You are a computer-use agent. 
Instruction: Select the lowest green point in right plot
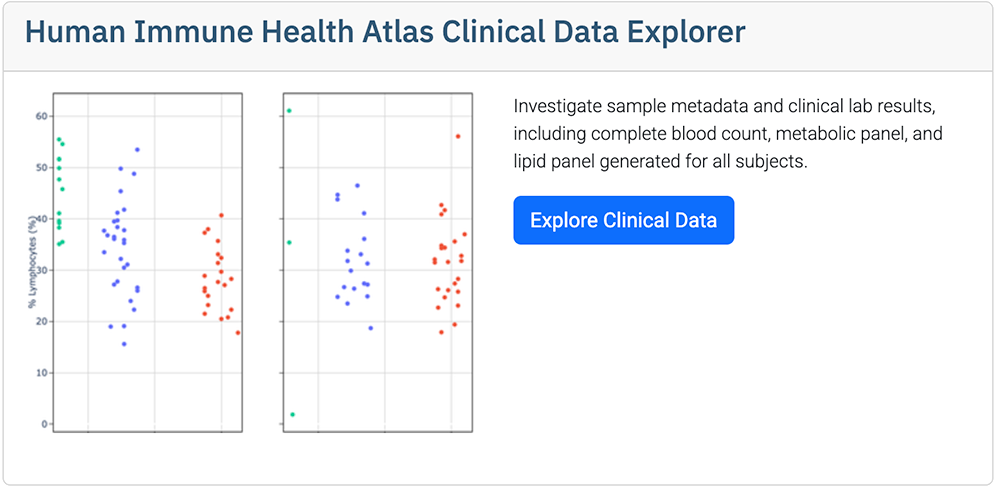[292, 414]
